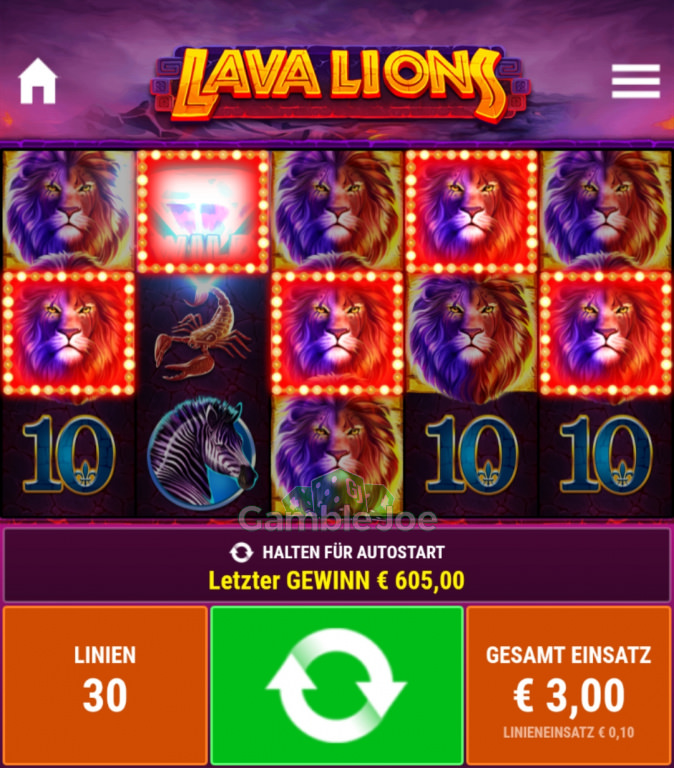The height and width of the screenshot is (768, 674).
Task: Open the Gesamt Einsatz bet selector
Action: [568, 684]
